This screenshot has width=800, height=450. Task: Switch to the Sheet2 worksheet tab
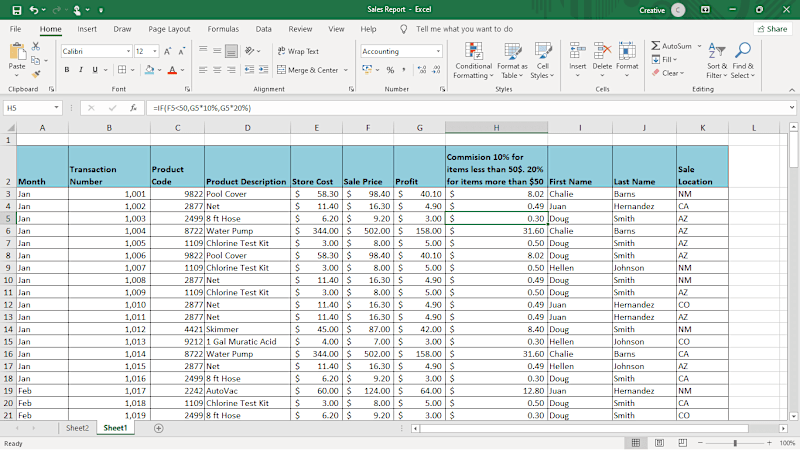(x=77, y=428)
